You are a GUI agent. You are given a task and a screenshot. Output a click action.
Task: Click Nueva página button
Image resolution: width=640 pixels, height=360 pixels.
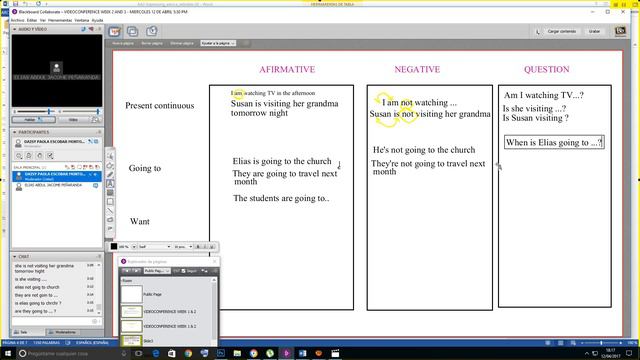123,43
